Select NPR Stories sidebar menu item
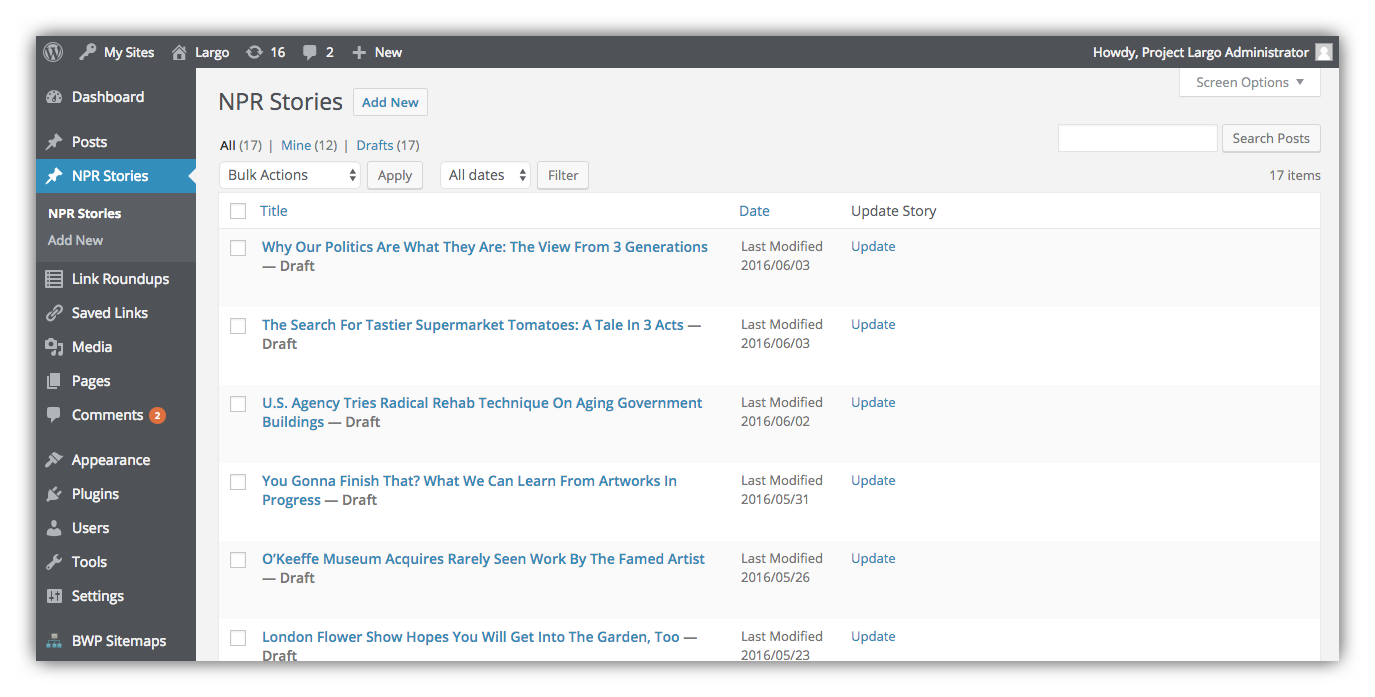The height and width of the screenshot is (697, 1375). pos(116,176)
